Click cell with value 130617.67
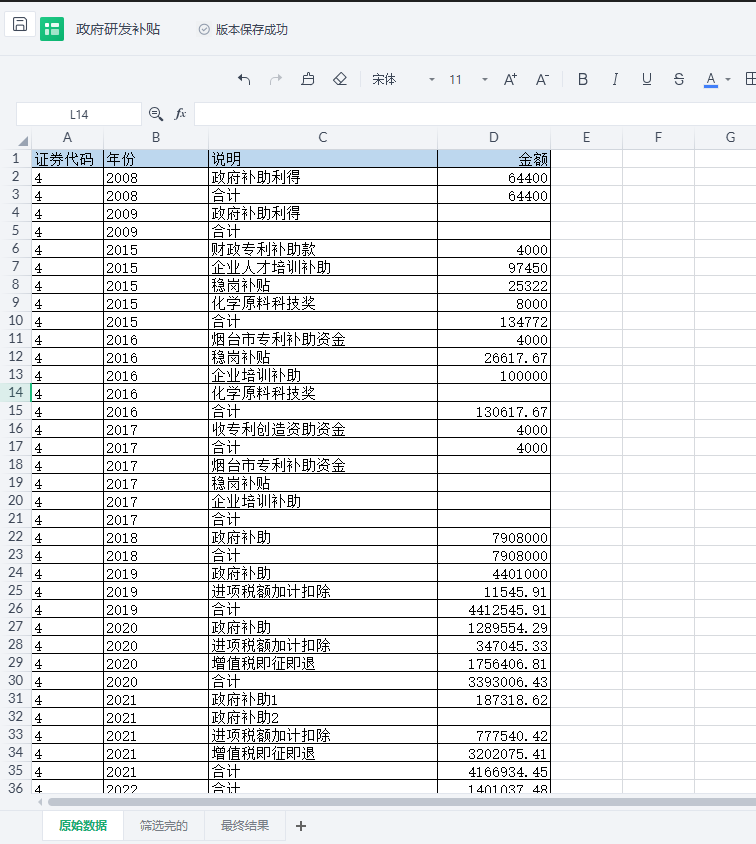 (494, 411)
